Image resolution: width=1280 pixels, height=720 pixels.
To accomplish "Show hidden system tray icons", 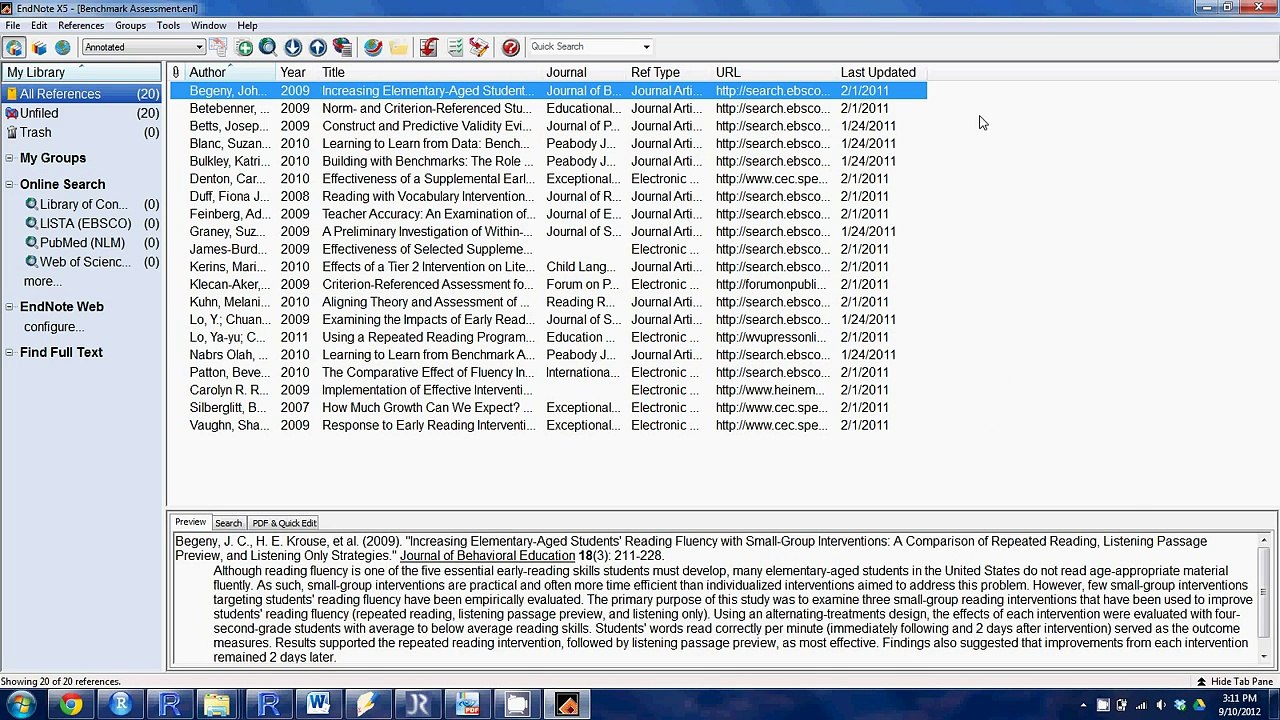I will (x=1084, y=705).
